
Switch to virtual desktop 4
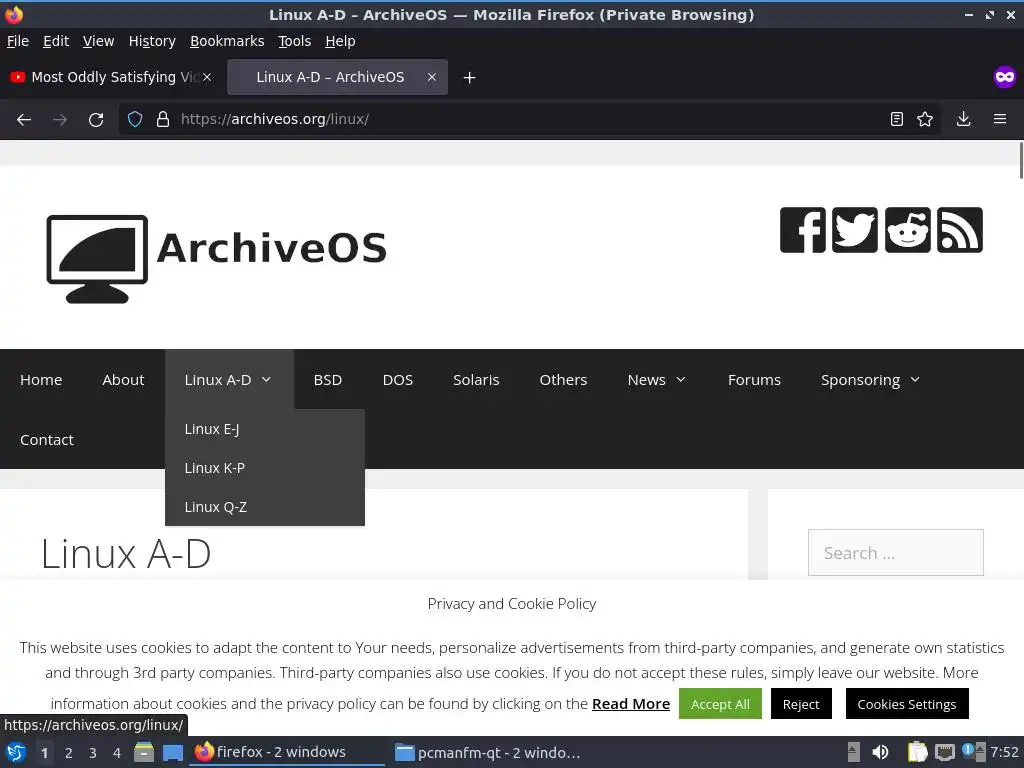tap(117, 753)
